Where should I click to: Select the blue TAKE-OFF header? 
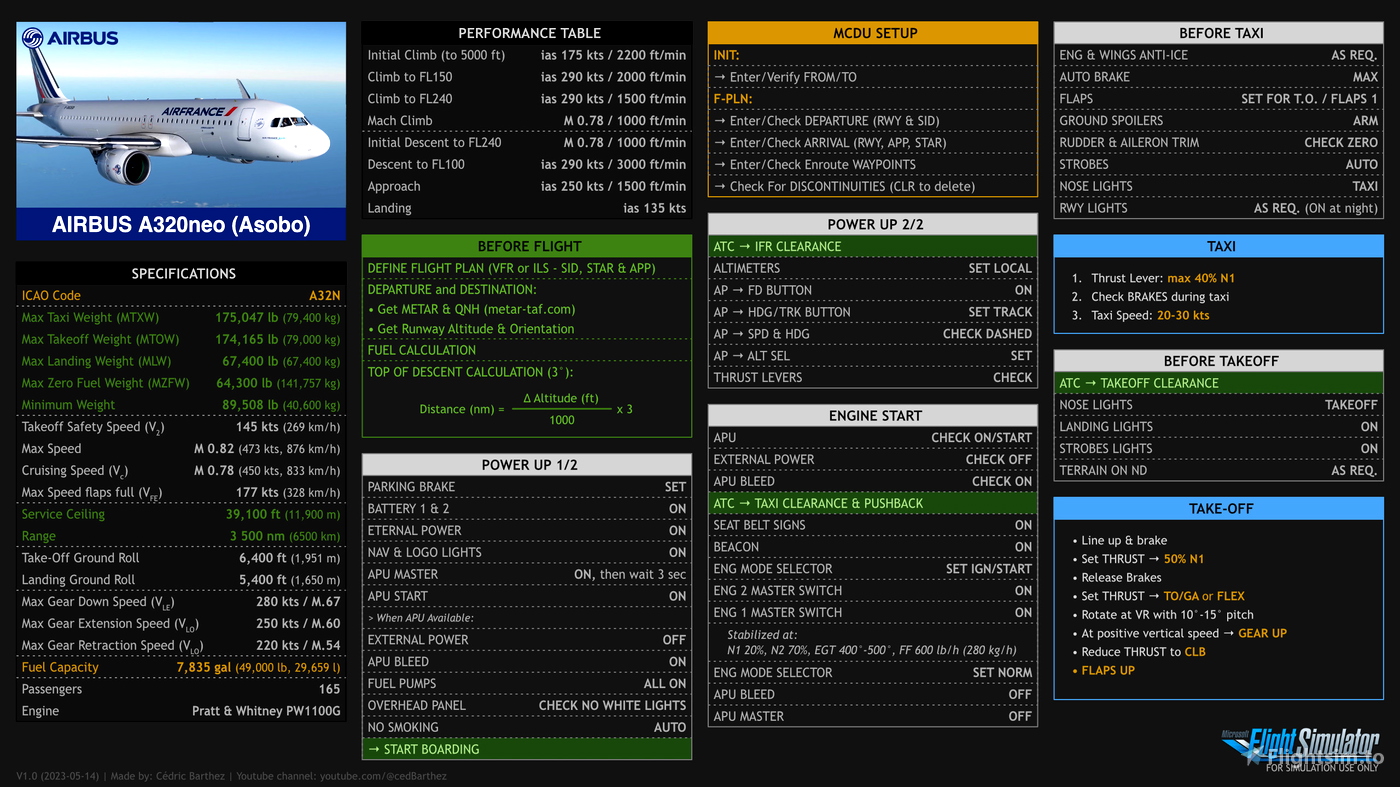click(1219, 508)
